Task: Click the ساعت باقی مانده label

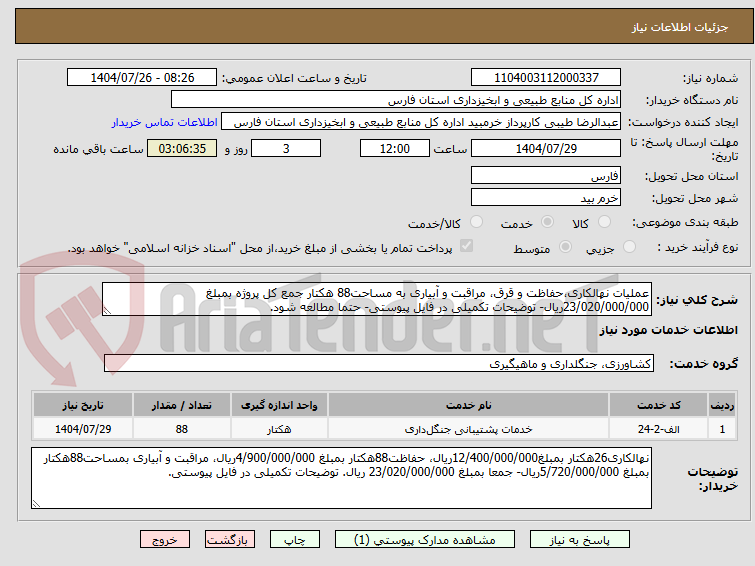Action: [x=98, y=149]
